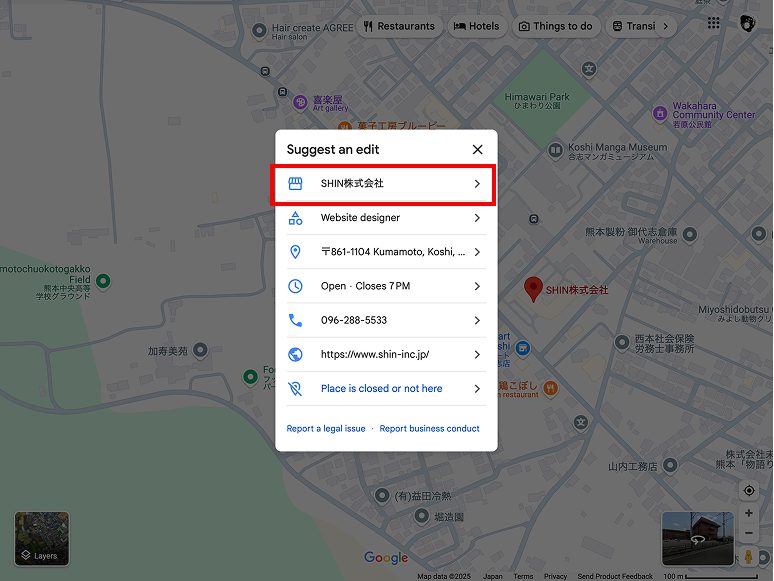Zoom in with the plus button
Image resolution: width=774 pixels, height=581 pixels.
pyautogui.click(x=749, y=513)
